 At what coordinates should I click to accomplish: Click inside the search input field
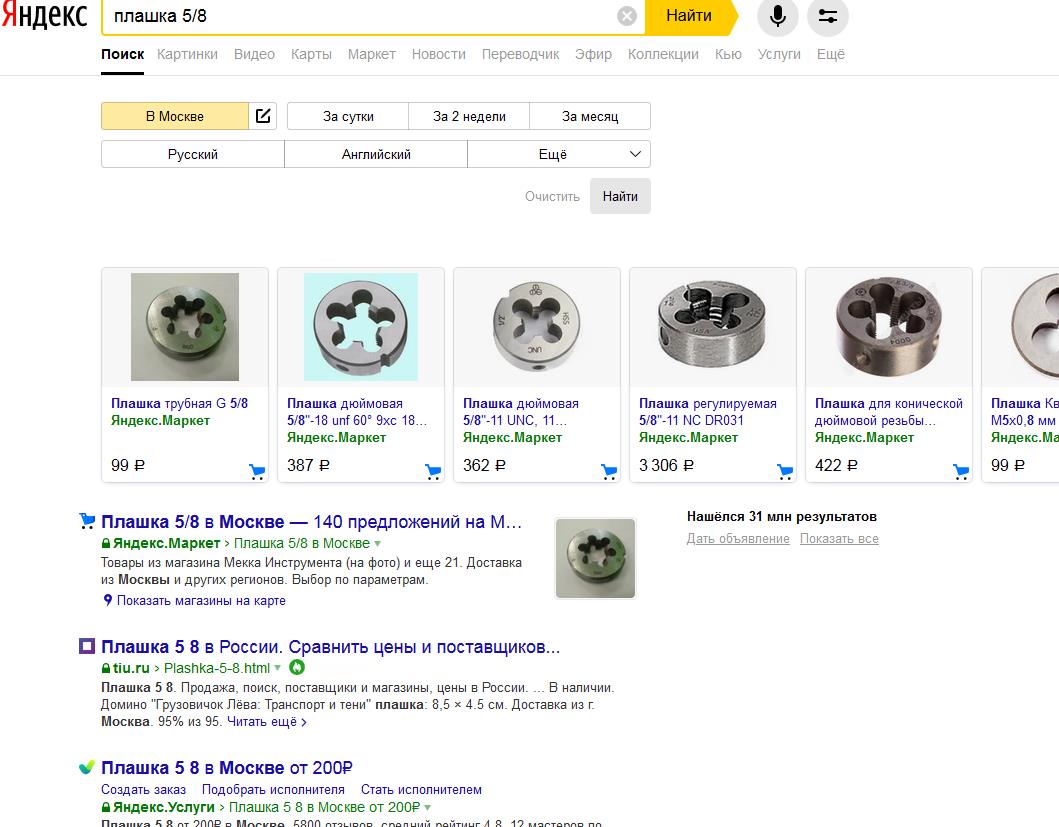(361, 16)
